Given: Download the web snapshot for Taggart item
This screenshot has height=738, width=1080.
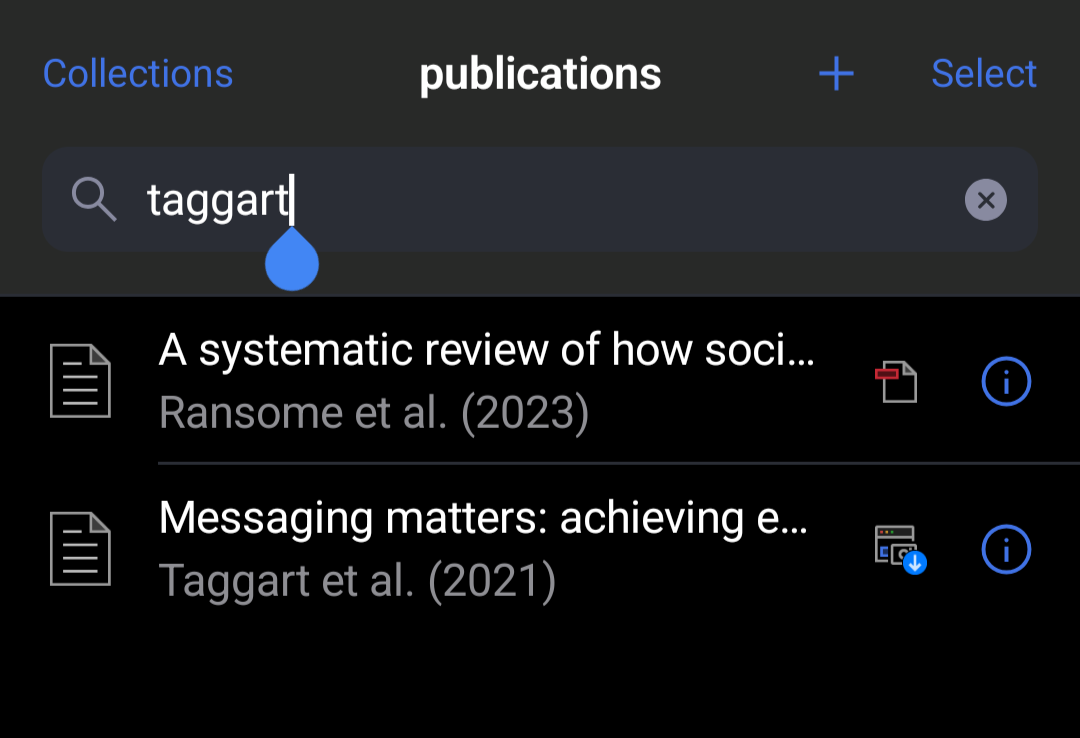Looking at the screenshot, I should [x=900, y=549].
